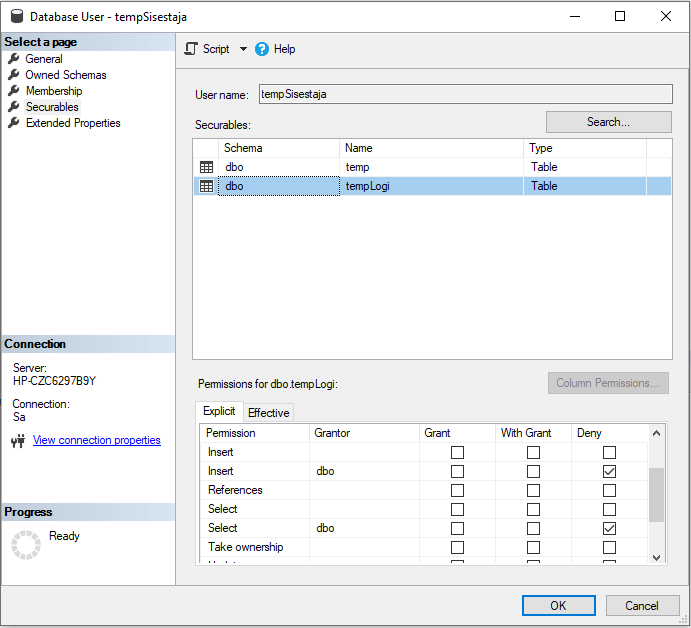
Task: Click the Extended Properties wrench icon
Action: tap(14, 123)
